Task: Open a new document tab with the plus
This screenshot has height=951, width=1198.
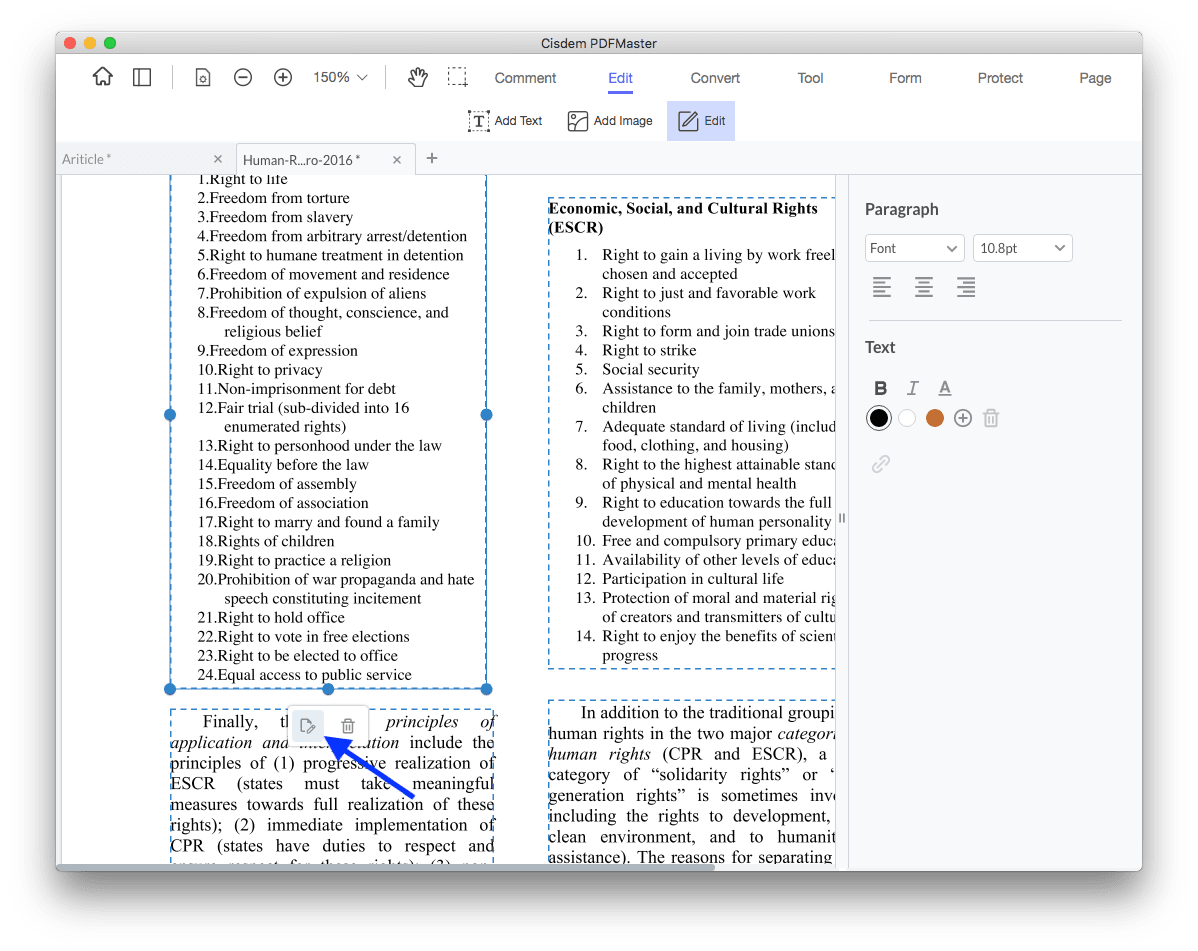Action: tap(431, 158)
